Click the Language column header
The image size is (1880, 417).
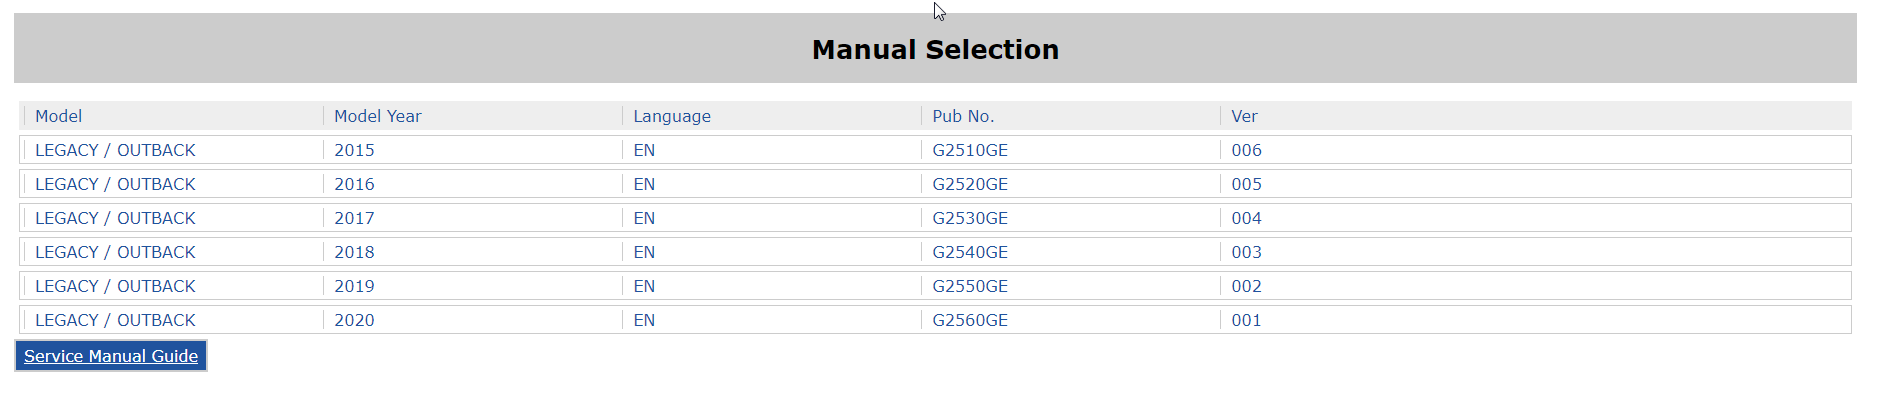tap(672, 116)
